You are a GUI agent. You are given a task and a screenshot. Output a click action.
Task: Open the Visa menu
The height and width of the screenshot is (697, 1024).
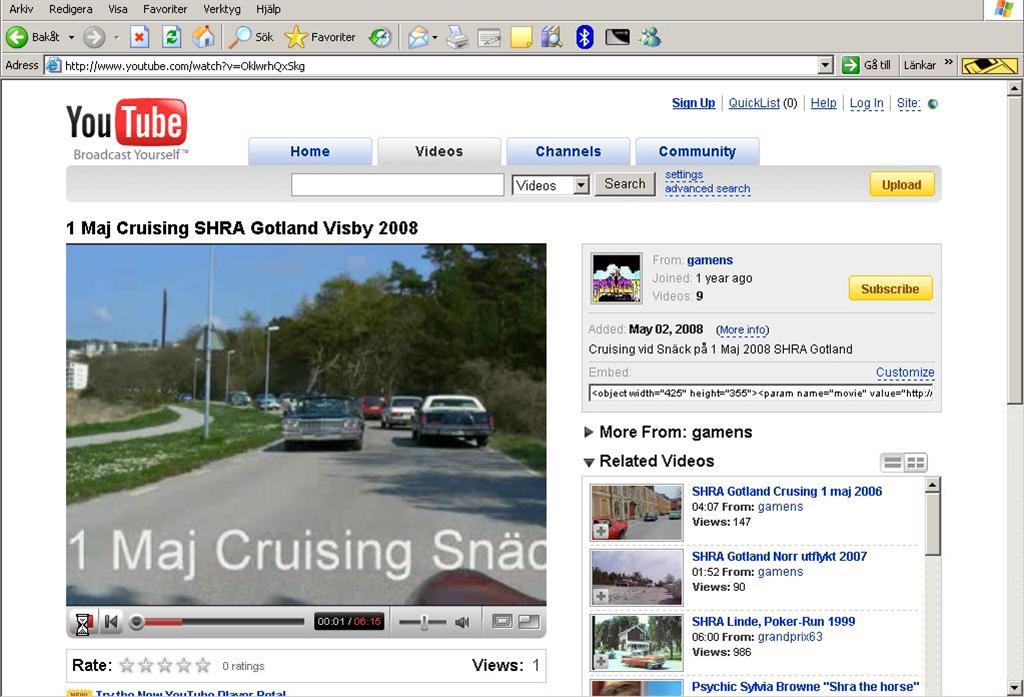118,9
